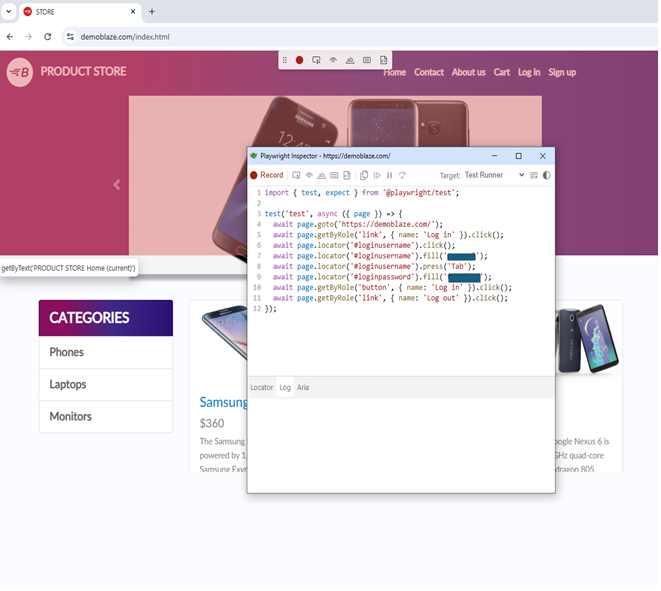Viewport: 661px width, 591px height.
Task: Minimize the Playwright Inspector window
Action: tap(494, 156)
